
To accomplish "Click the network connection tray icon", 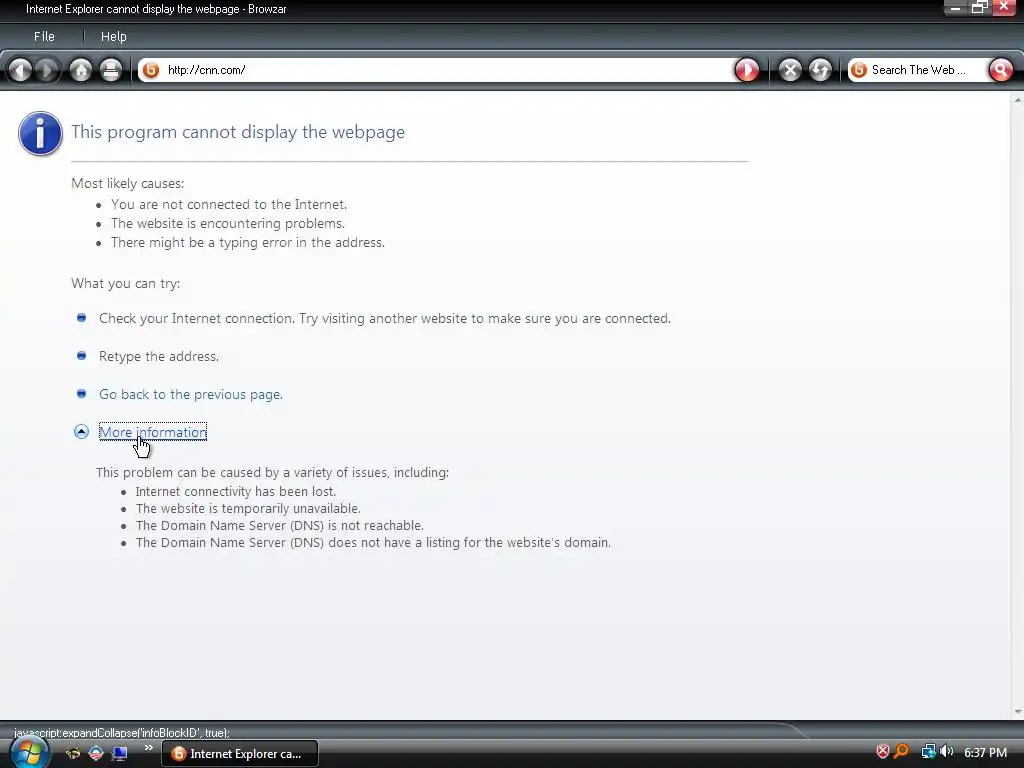I will point(928,752).
